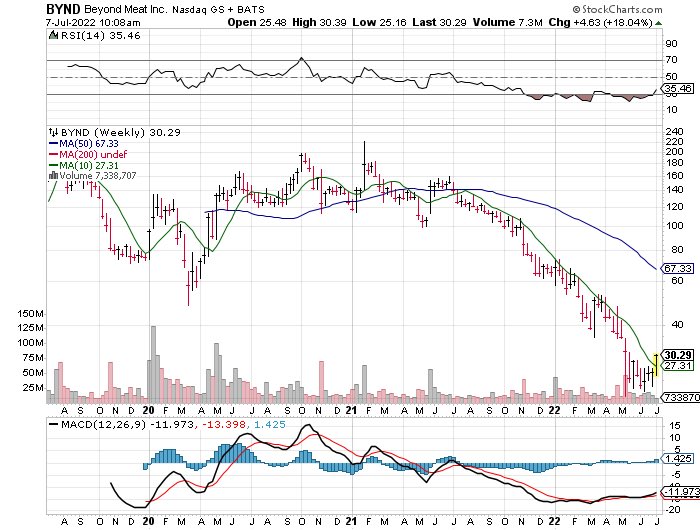
Task: Click the 1.425 histogram tag on MACD axis
Action: (679, 459)
